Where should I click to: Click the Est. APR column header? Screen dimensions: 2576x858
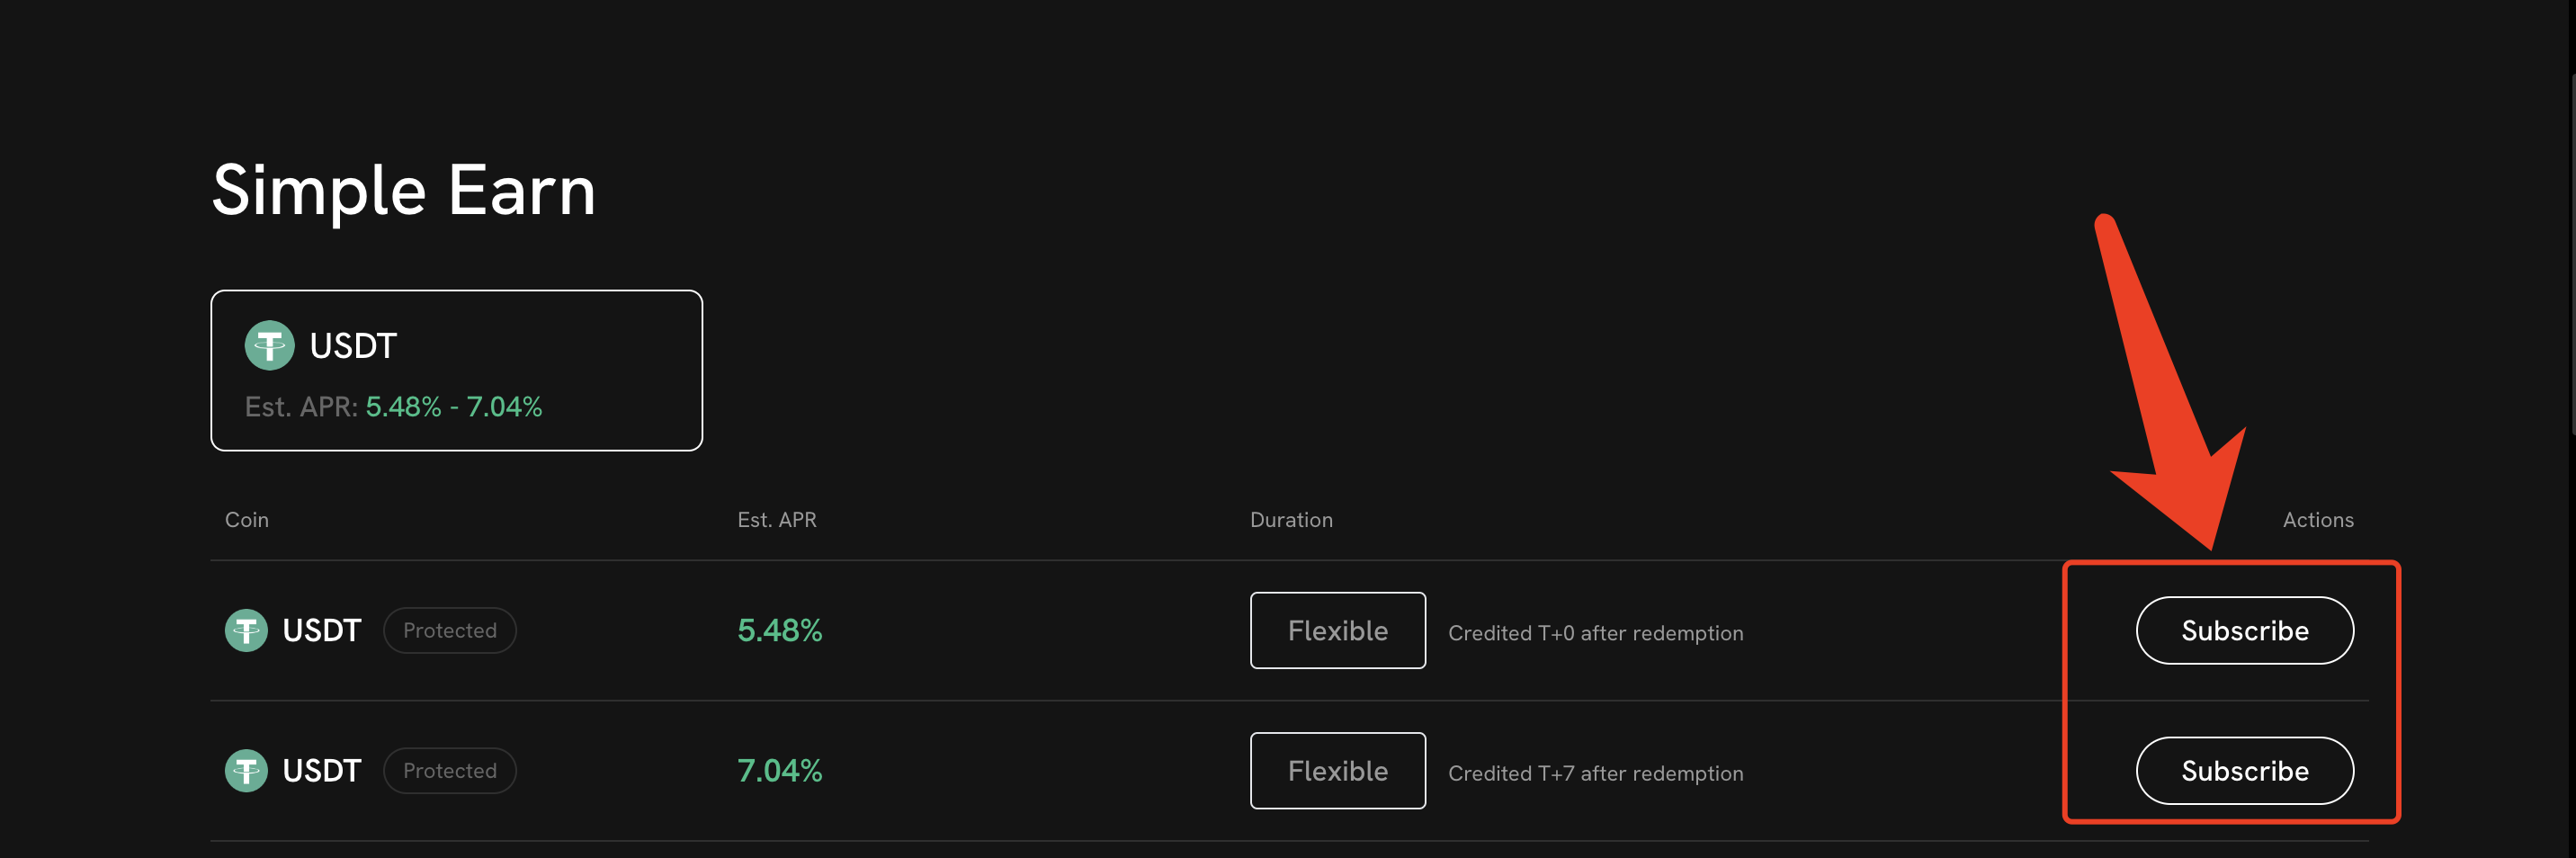tap(777, 520)
